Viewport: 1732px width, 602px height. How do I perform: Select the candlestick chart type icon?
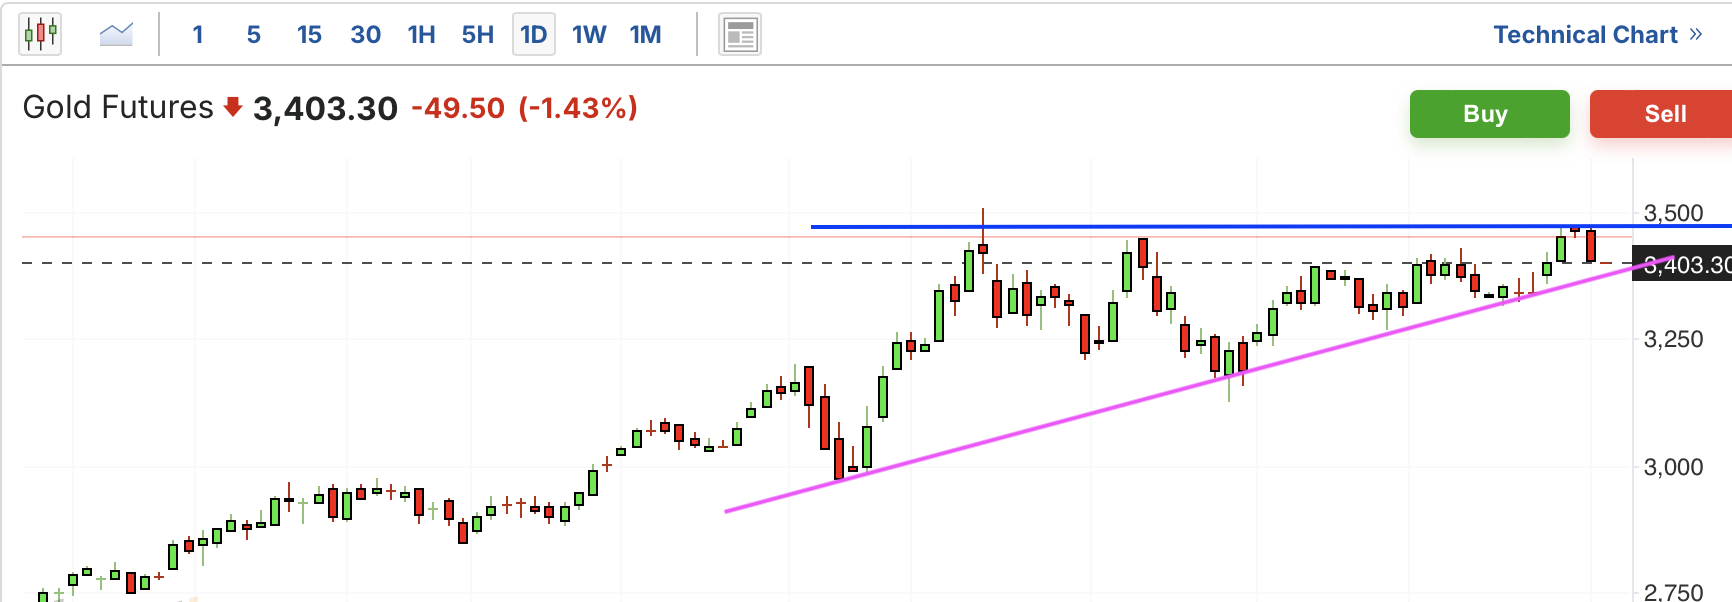point(40,34)
